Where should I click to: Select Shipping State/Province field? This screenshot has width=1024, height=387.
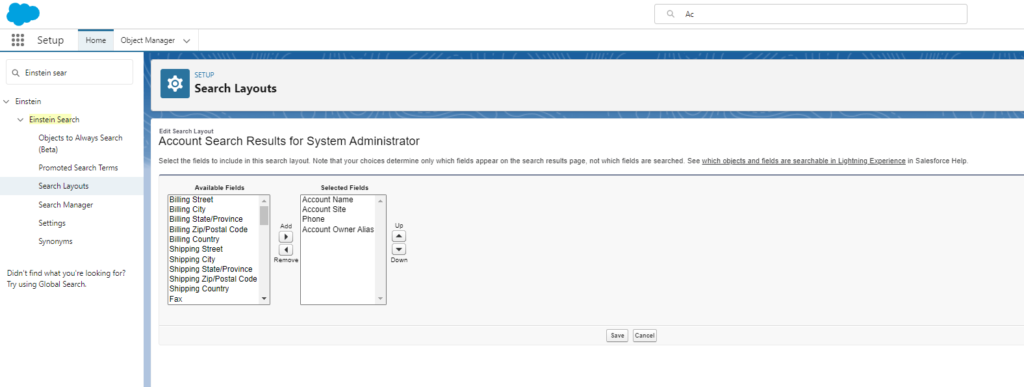point(210,269)
